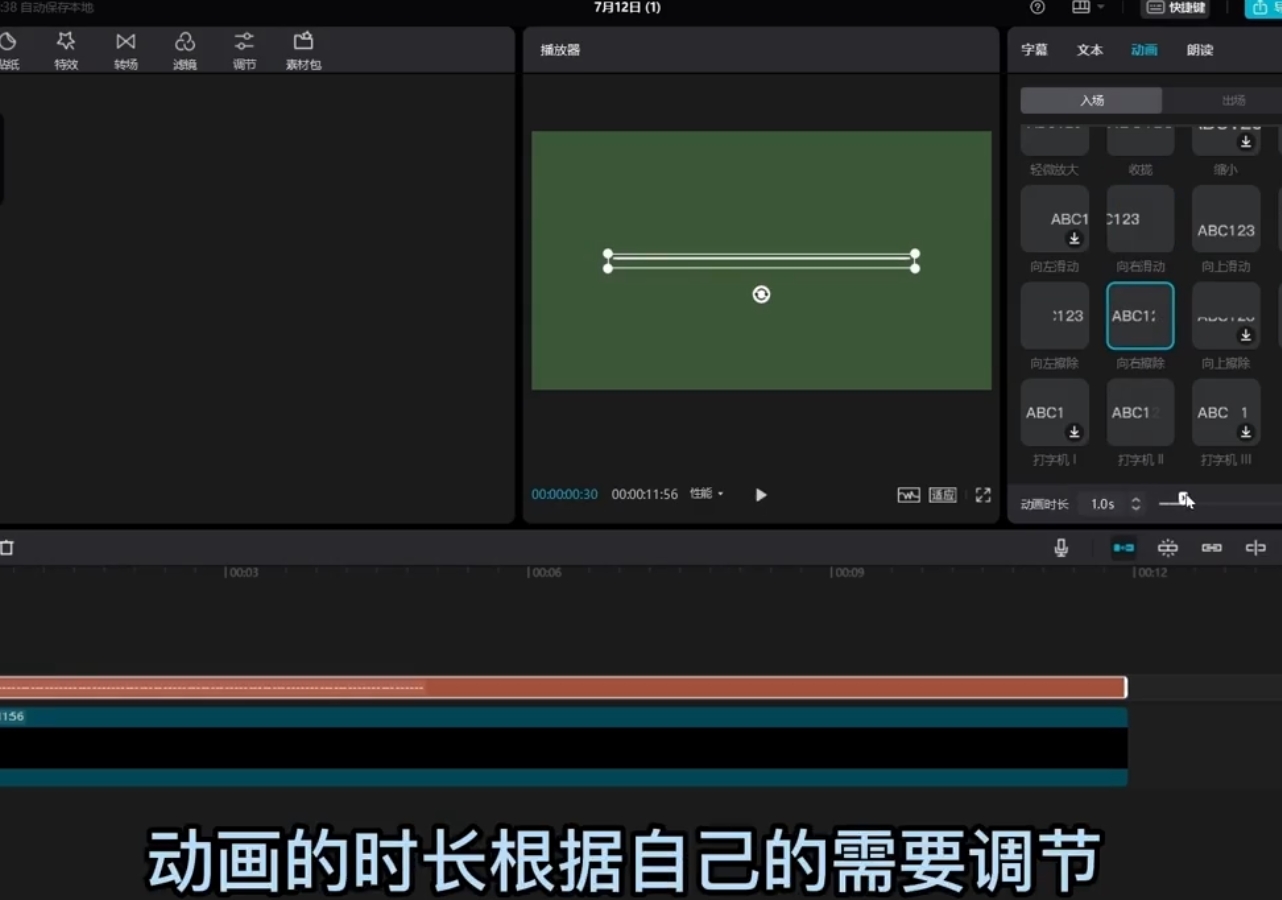The height and width of the screenshot is (900, 1282).
Task: Open the 调节 (Adjust) panel
Action: click(x=244, y=50)
